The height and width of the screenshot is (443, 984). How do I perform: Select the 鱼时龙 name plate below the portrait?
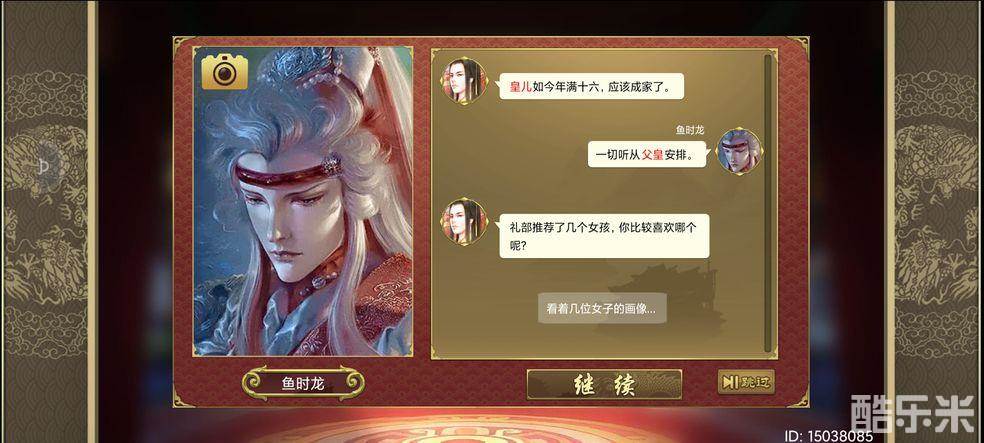[x=303, y=382]
